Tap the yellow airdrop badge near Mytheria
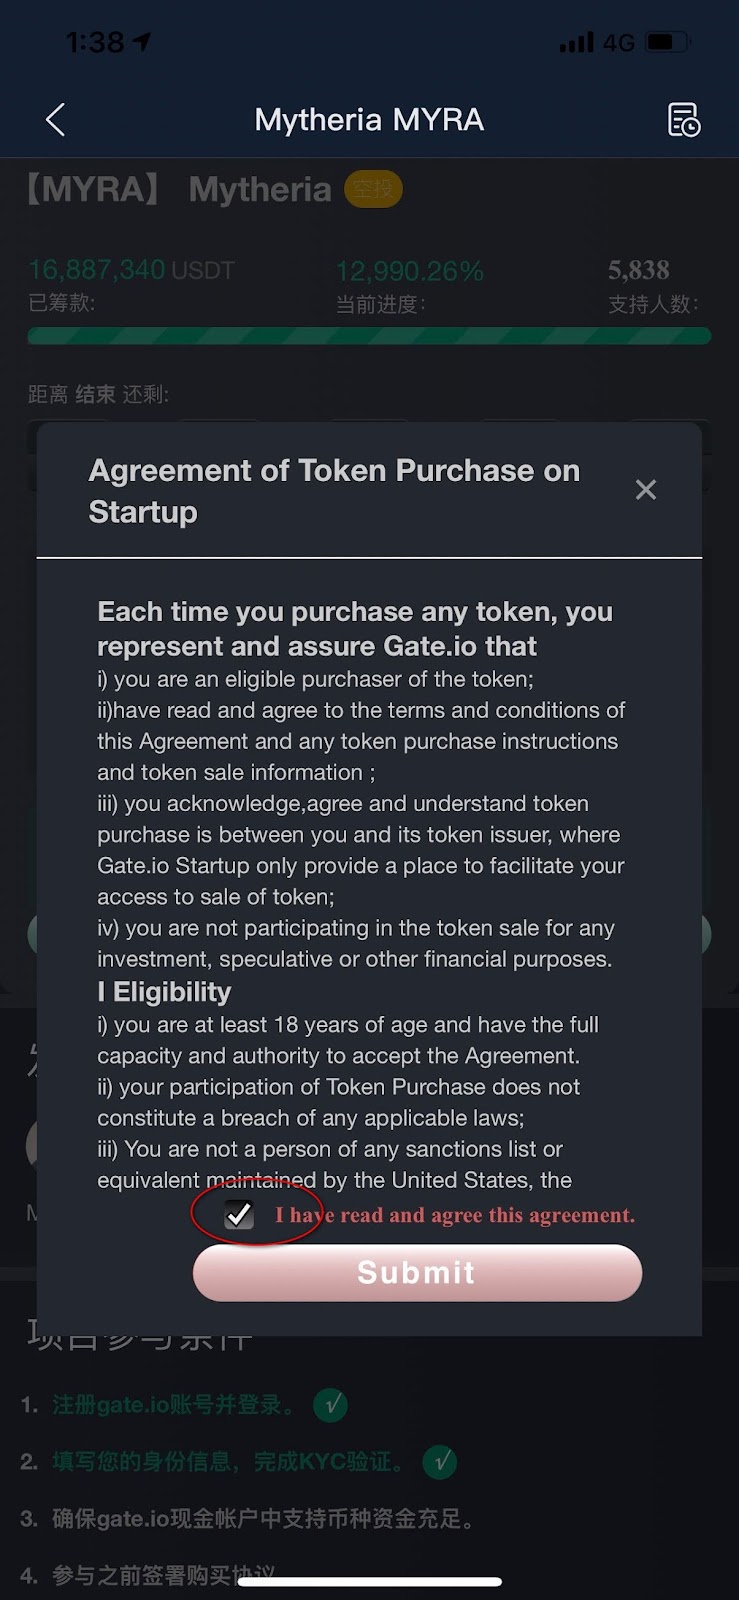This screenshot has width=739, height=1600. [373, 189]
